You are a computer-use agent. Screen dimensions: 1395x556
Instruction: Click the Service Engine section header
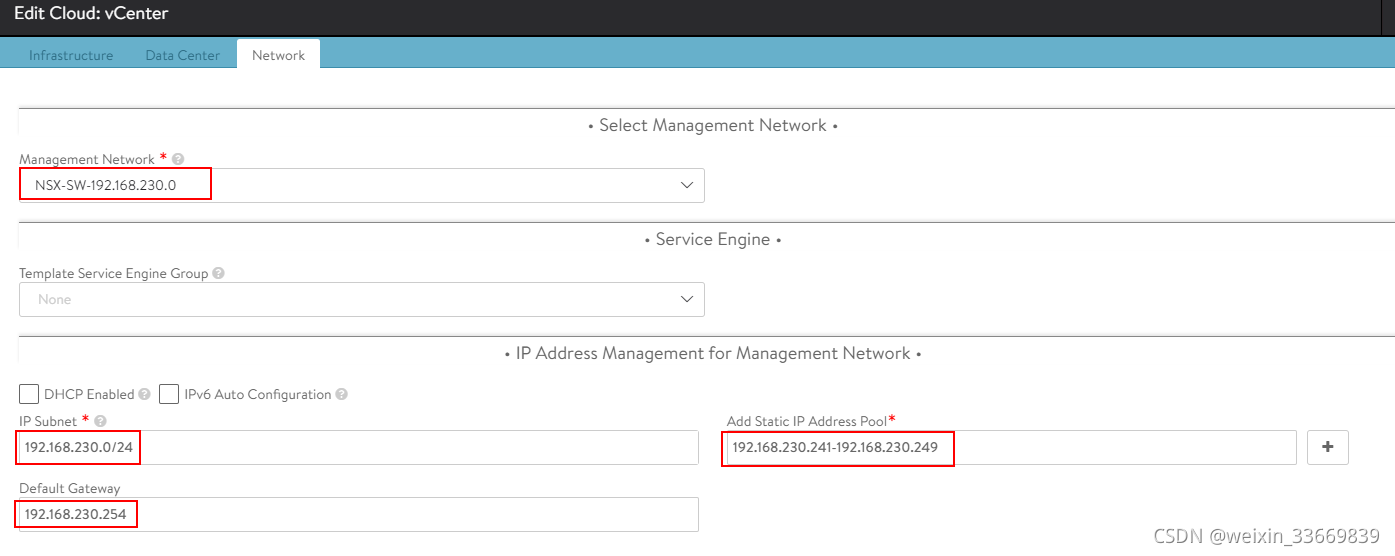(712, 240)
